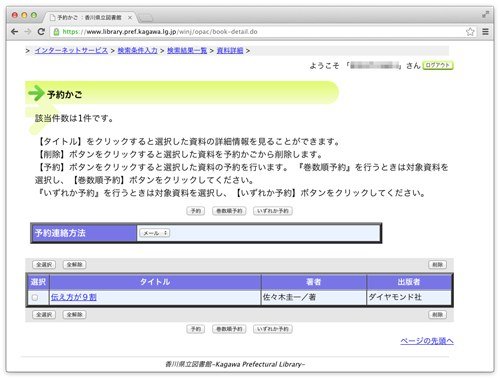Click the 削除 button above the table
500x378 pixels.
[x=437, y=265]
